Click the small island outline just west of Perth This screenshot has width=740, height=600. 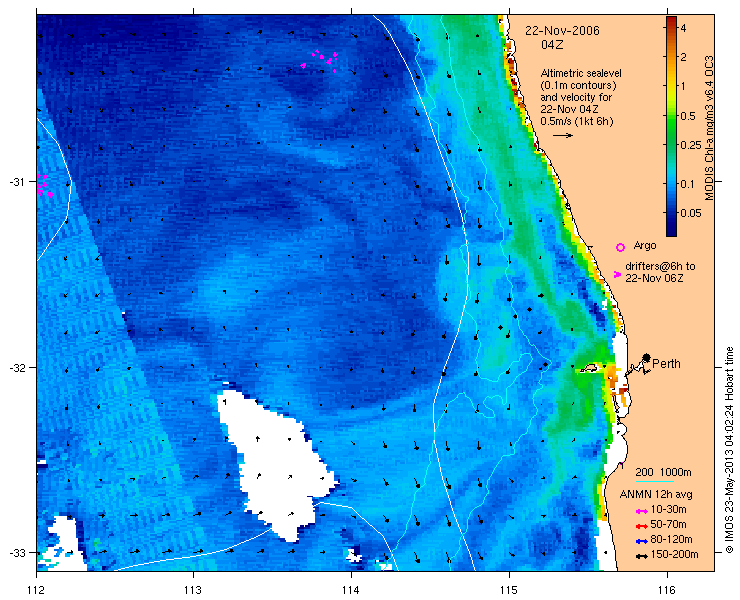pos(589,369)
